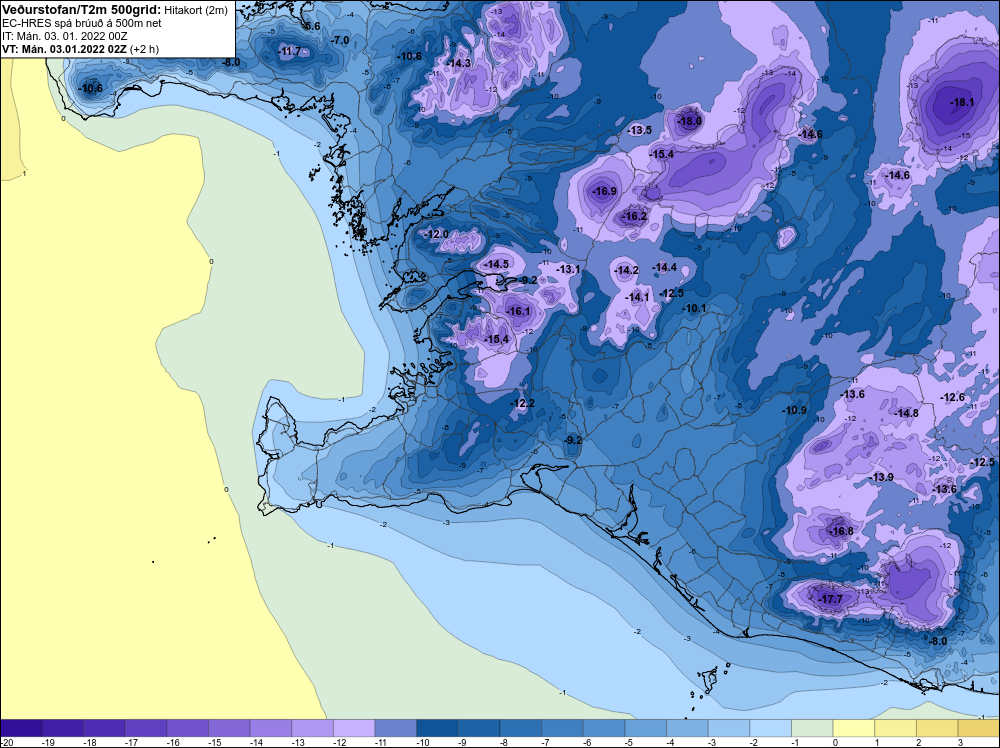Screen dimensions: 1000x748
Task: Click legend swatch between -11 and -10
Action: [395, 728]
